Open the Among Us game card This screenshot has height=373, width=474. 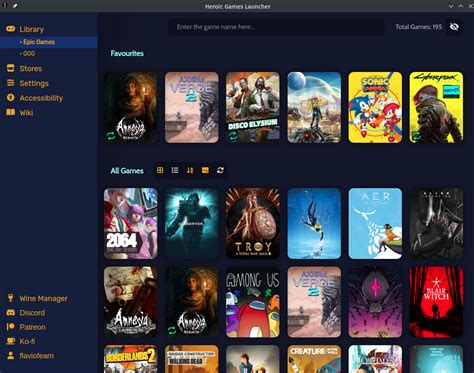(253, 302)
